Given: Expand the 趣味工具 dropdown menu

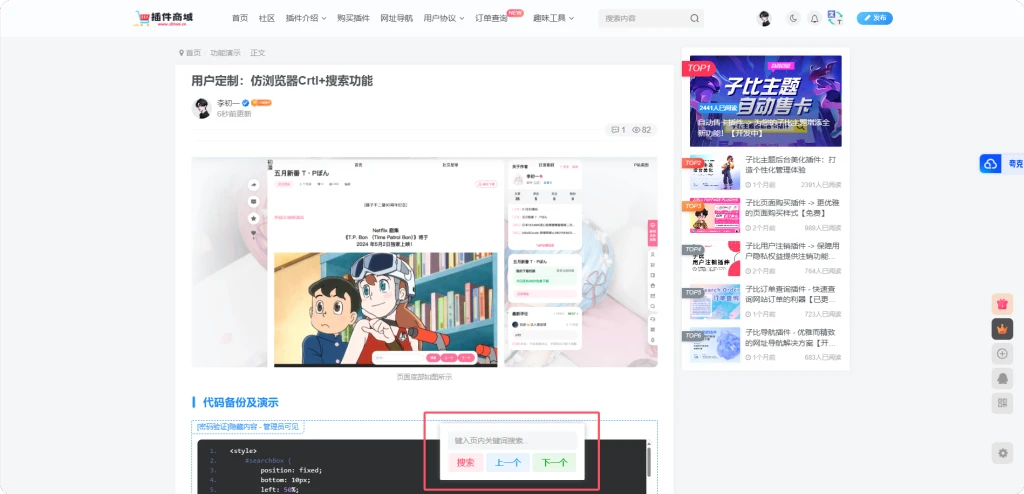Looking at the screenshot, I should click(553, 18).
